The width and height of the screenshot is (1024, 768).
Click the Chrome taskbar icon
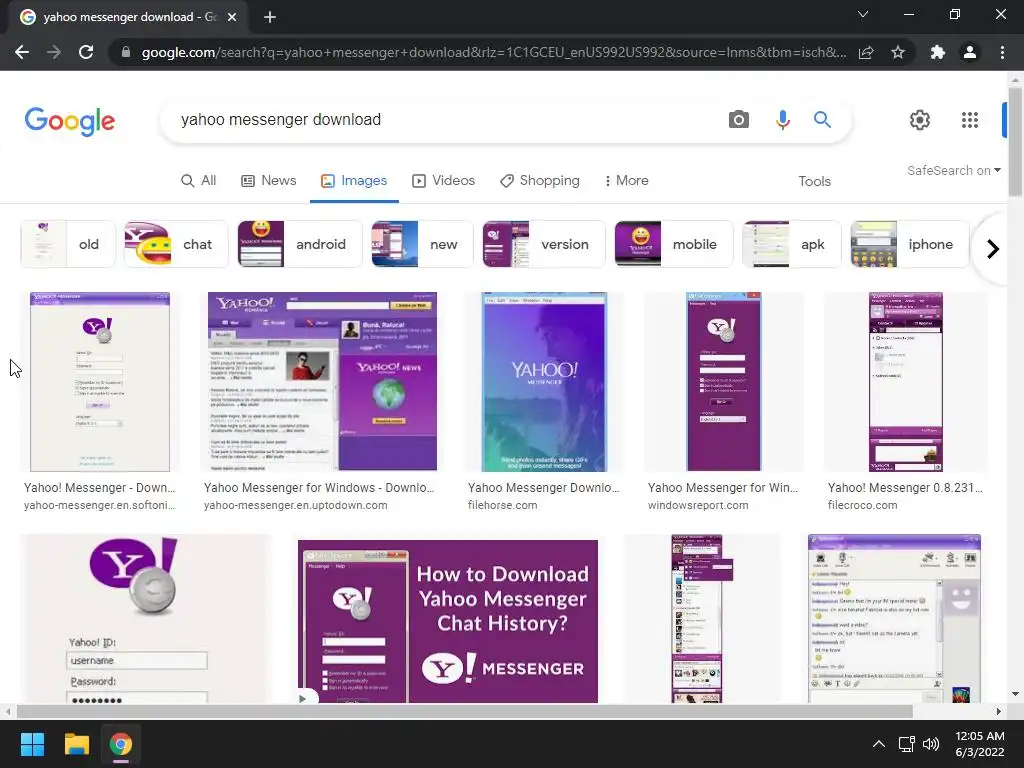click(x=121, y=744)
